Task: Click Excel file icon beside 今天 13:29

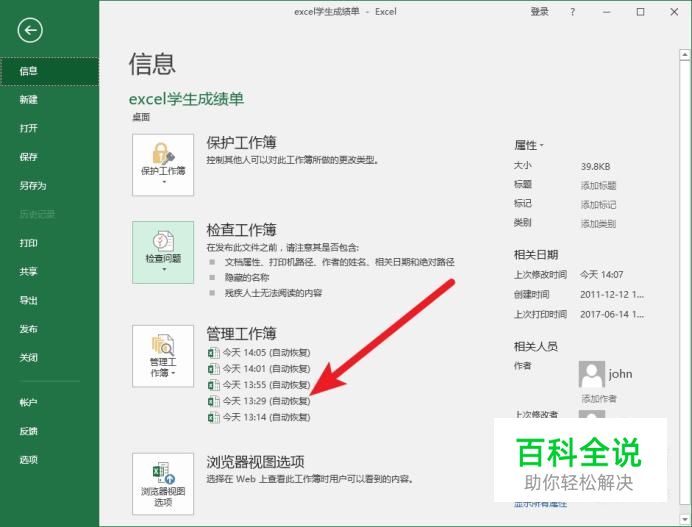Action: tap(214, 401)
